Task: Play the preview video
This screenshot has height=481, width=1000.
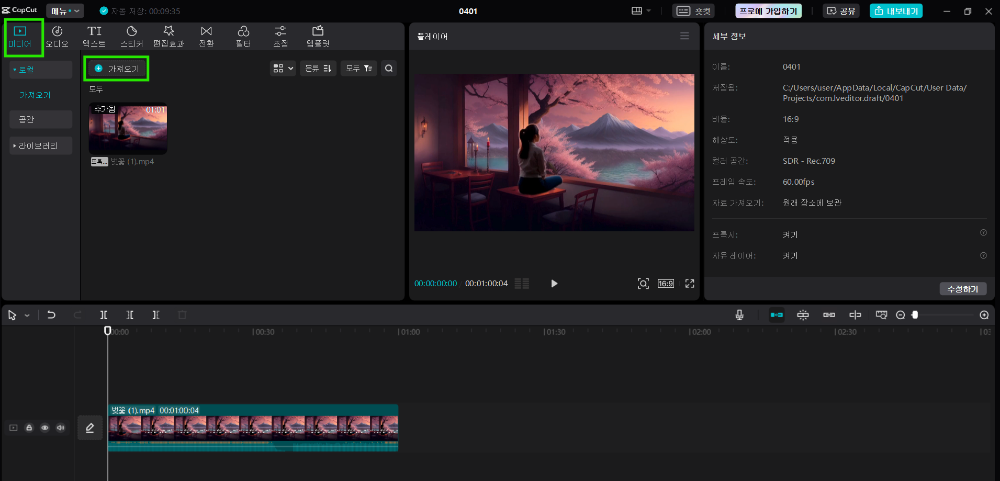Action: pyautogui.click(x=554, y=283)
